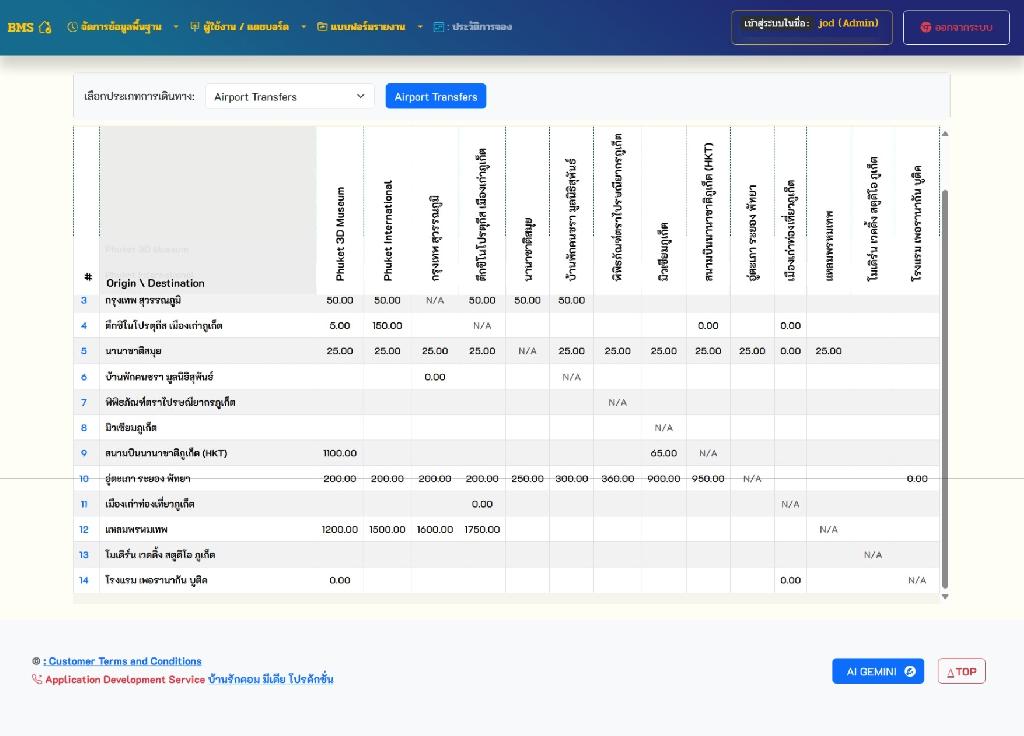Click the Gemini icon on AI GEMINI button

tap(910, 671)
